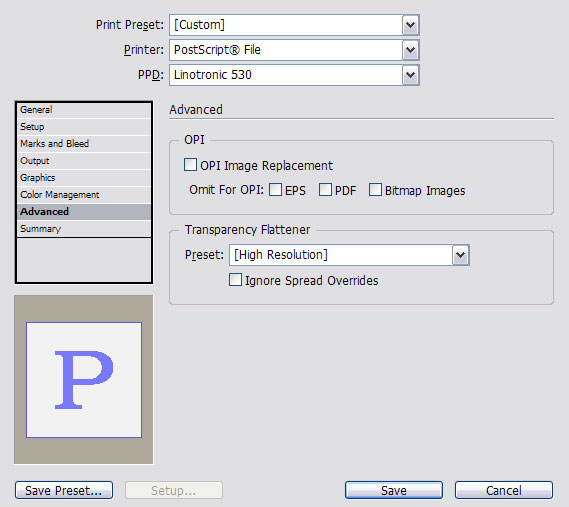Expand the Transparency Flattener Preset dropdown
Viewport: 569px width, 507px height.
pos(460,255)
